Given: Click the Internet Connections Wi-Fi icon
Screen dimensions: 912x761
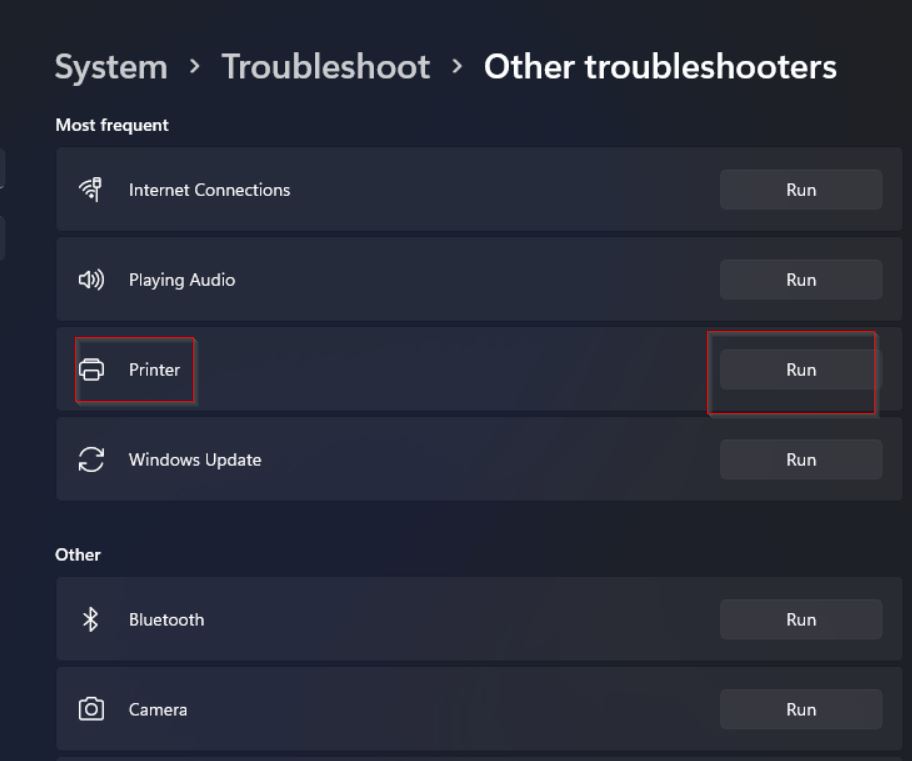Looking at the screenshot, I should (91, 190).
